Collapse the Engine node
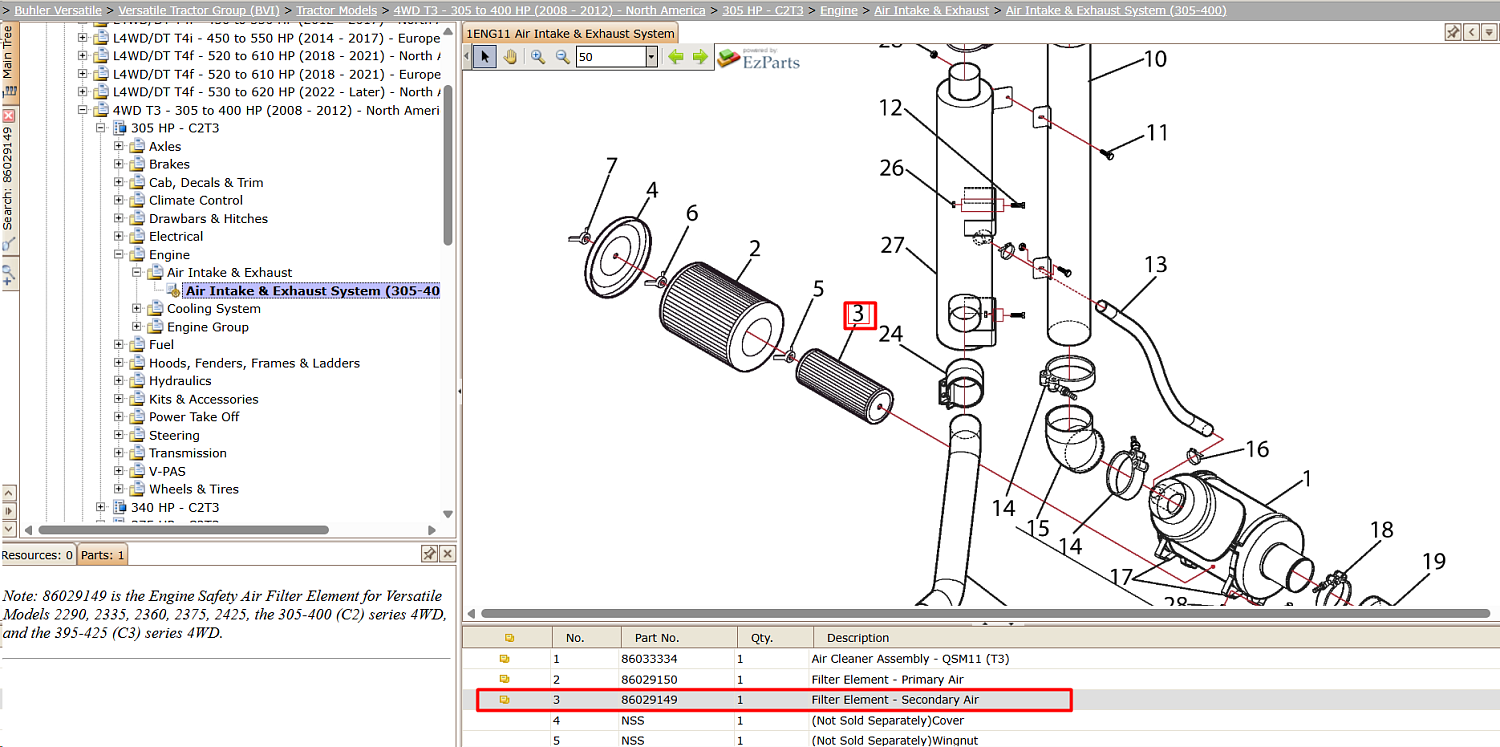The image size is (1500, 747). pos(119,255)
